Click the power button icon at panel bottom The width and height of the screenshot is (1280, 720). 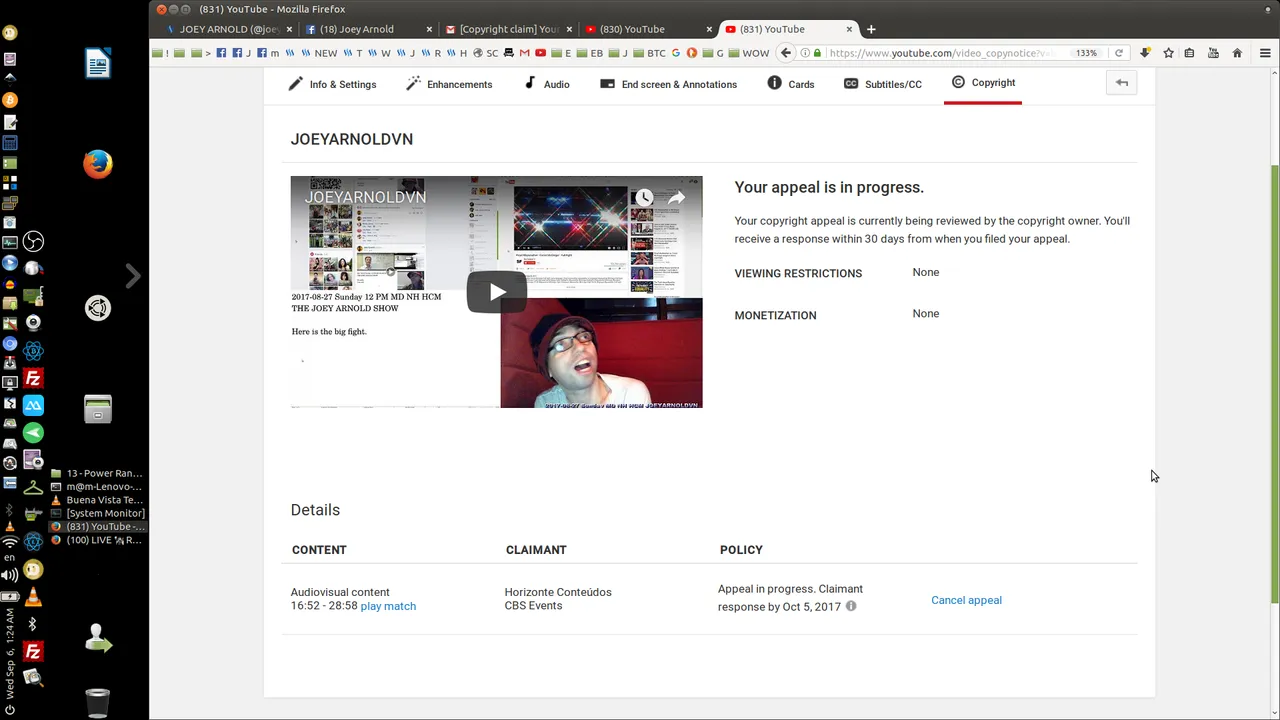tap(10, 709)
